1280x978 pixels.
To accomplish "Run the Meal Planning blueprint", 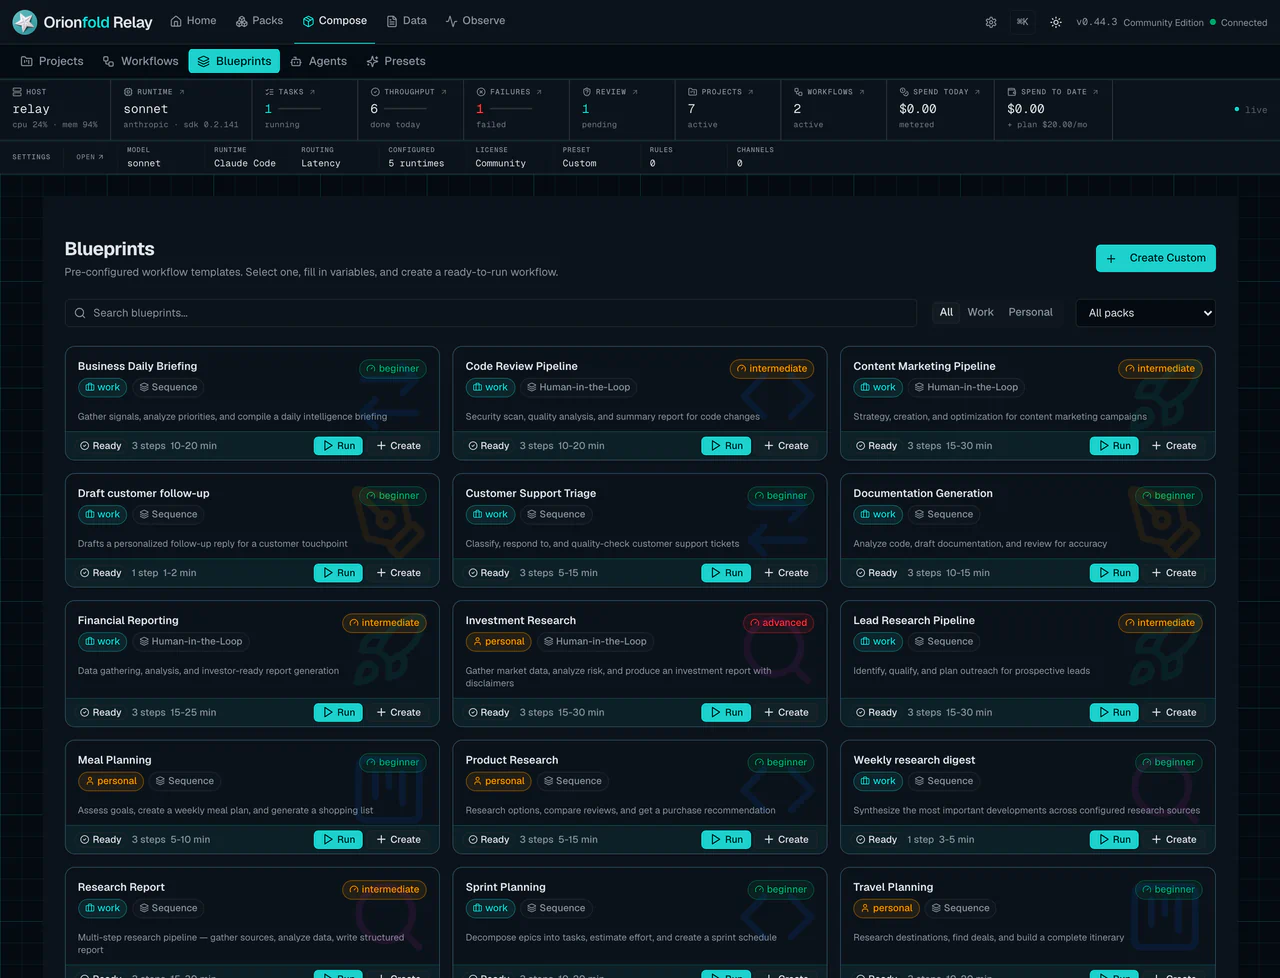I will click(338, 840).
